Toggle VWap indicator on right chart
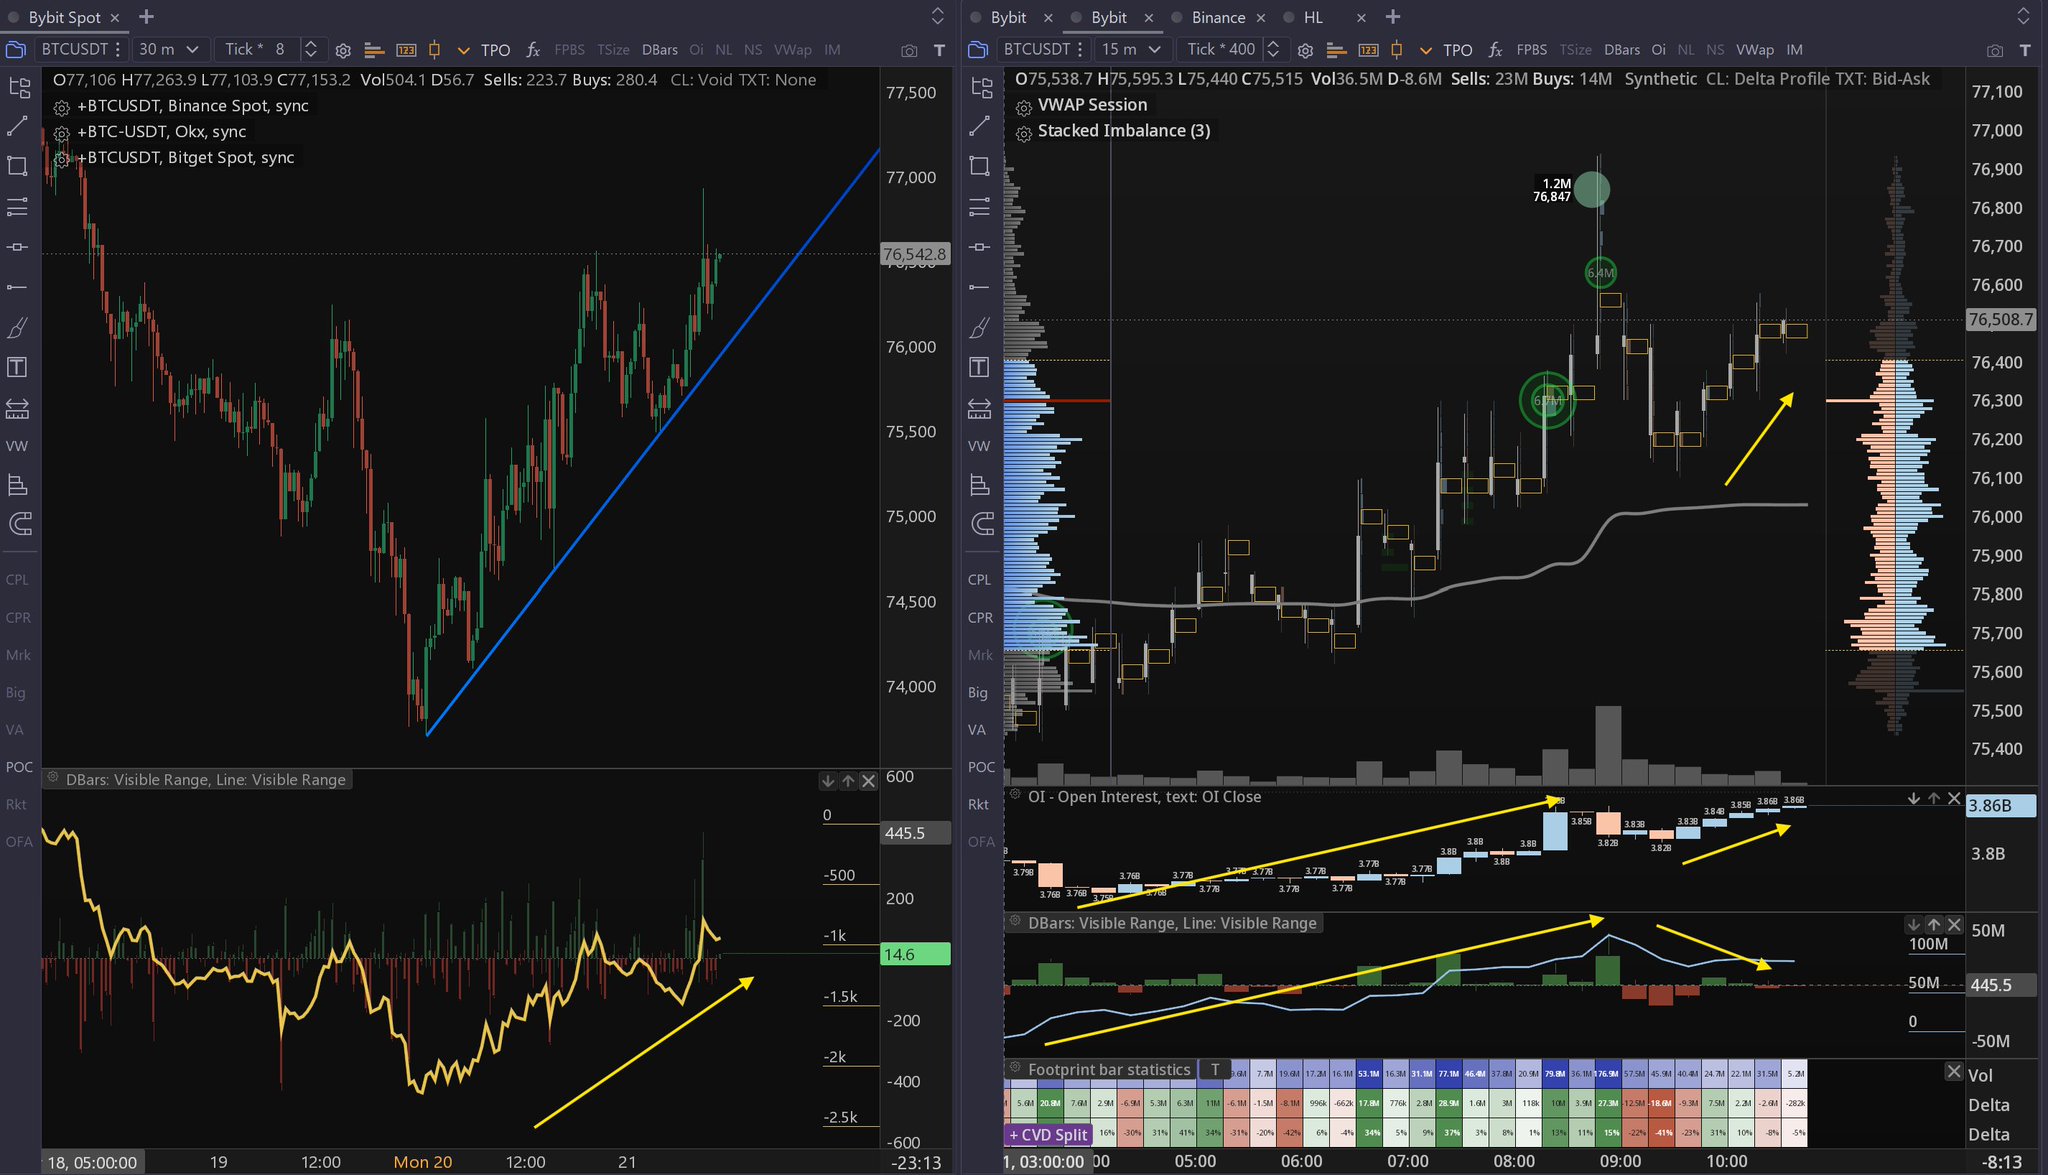This screenshot has height=1175, width=2048. point(1754,50)
